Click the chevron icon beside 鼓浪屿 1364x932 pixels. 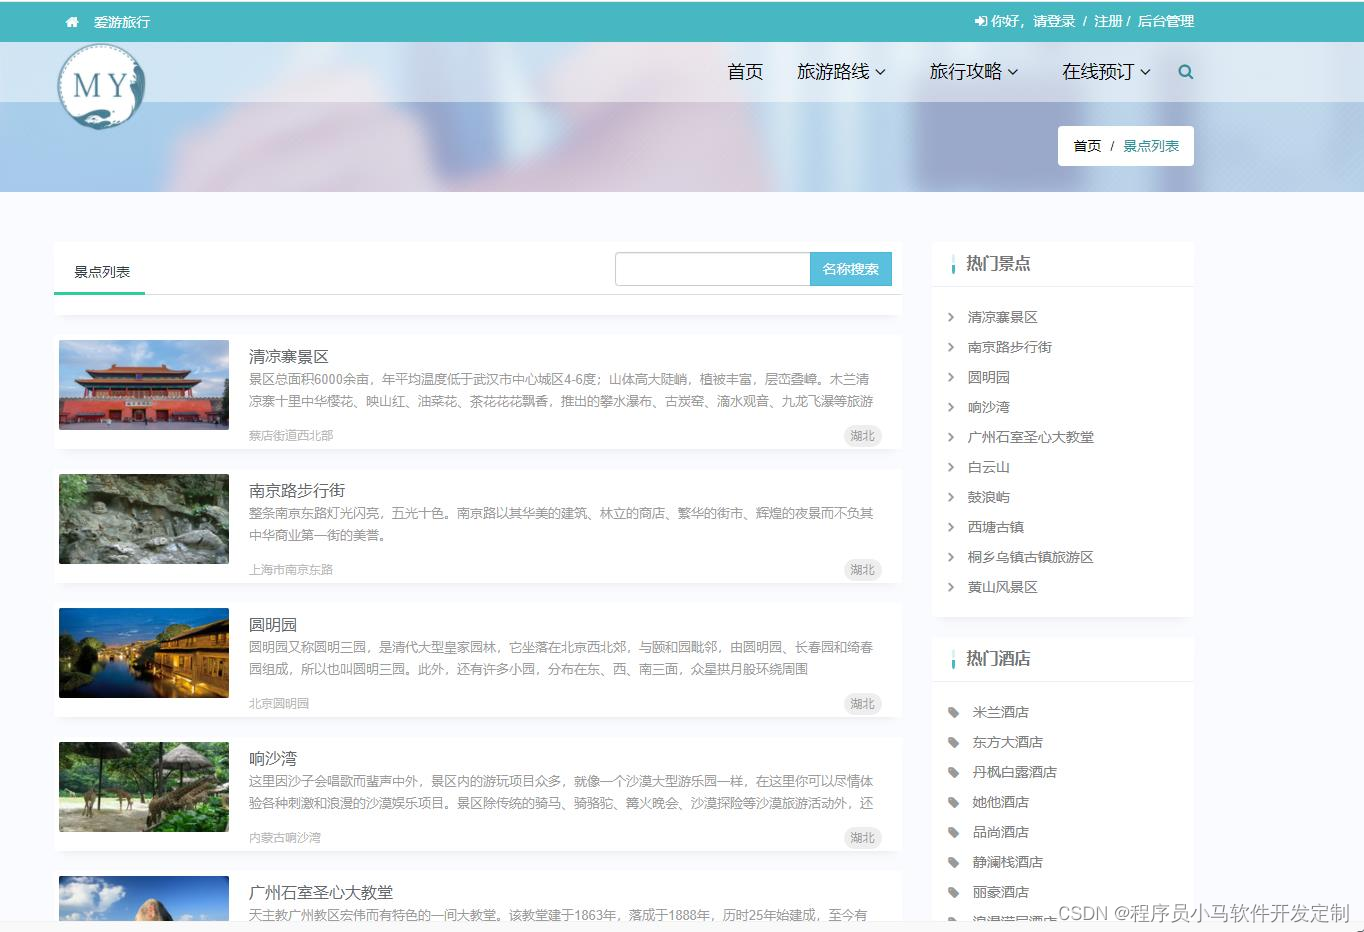(x=950, y=497)
